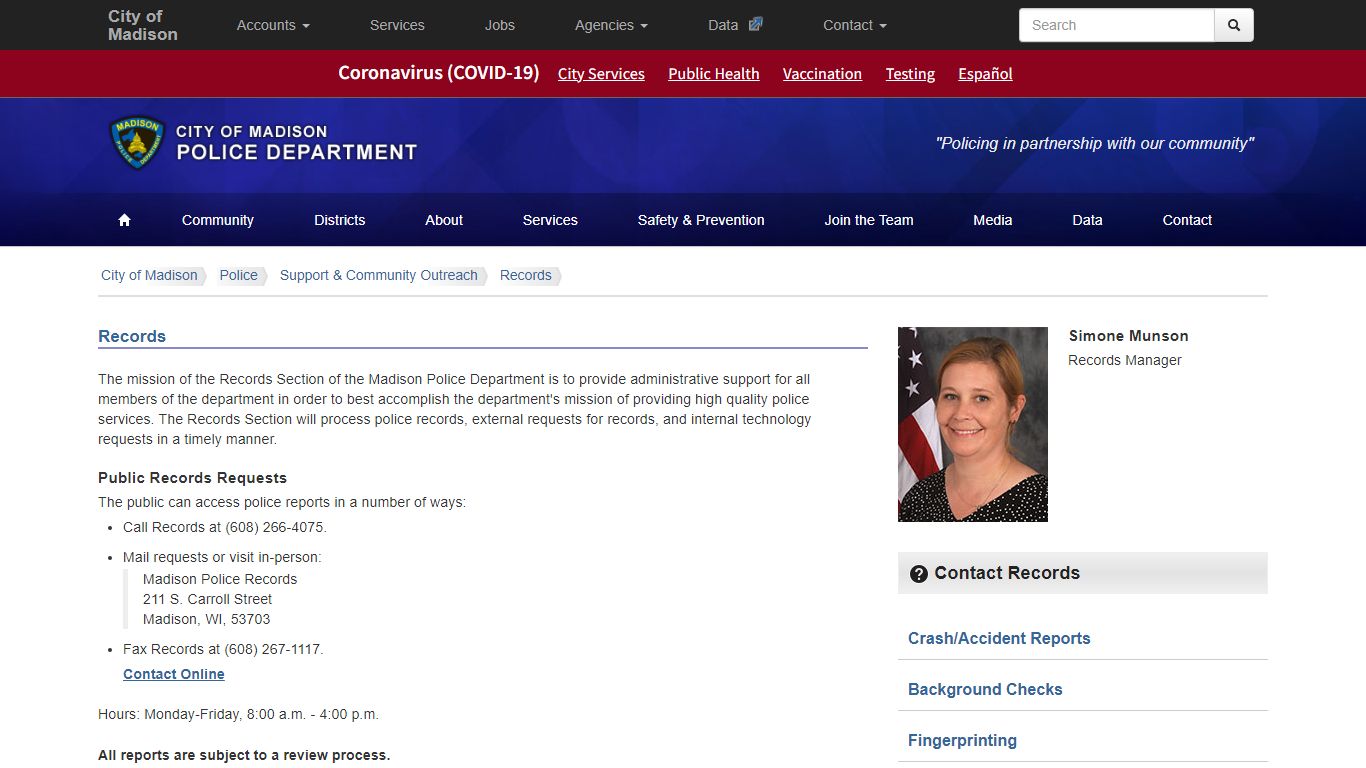
Task: Click the address line 211 S. Carroll Street
Action: pos(207,600)
